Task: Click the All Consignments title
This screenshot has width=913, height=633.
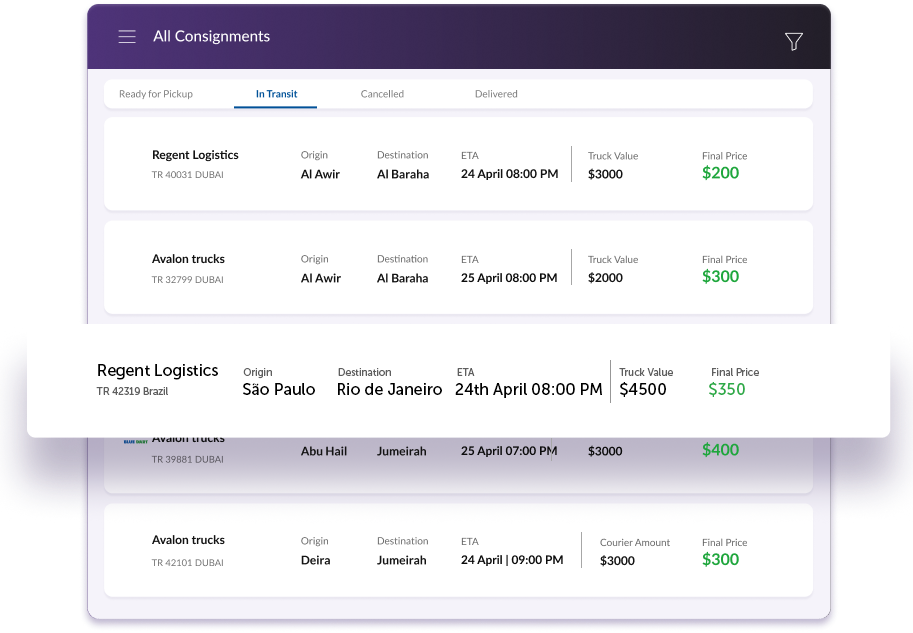Action: click(211, 36)
